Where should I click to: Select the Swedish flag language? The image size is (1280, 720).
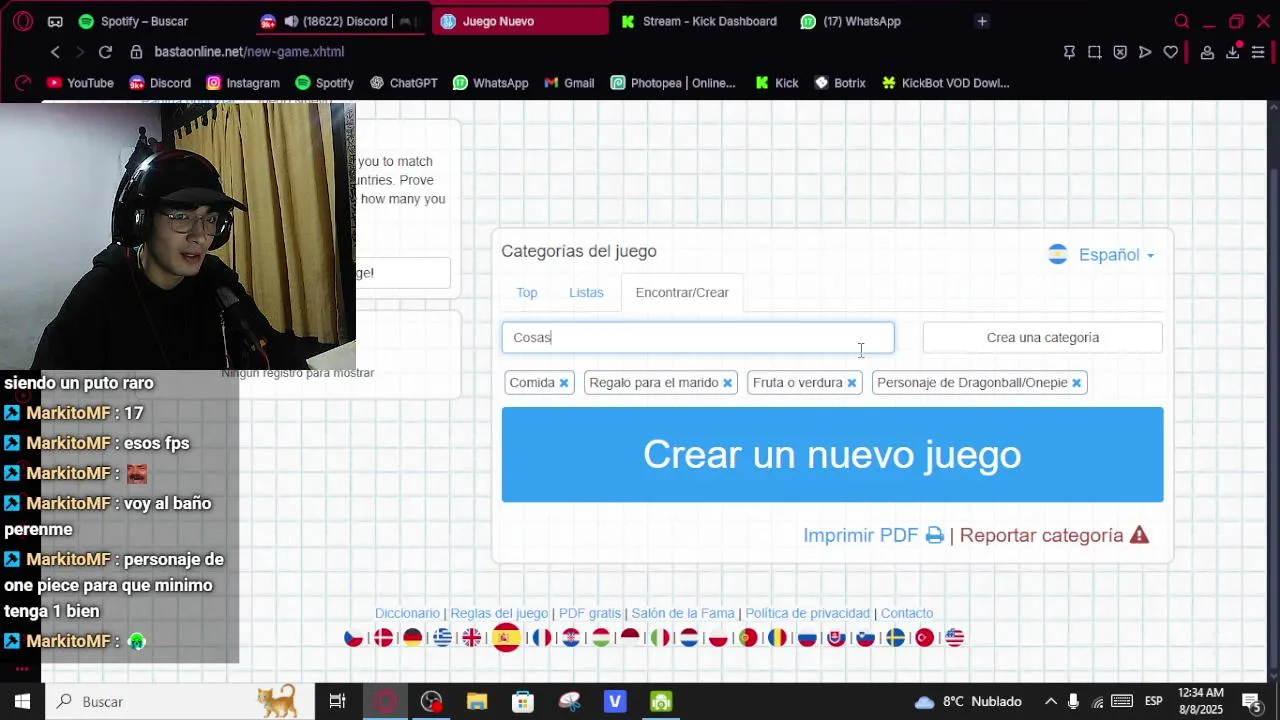(x=895, y=638)
